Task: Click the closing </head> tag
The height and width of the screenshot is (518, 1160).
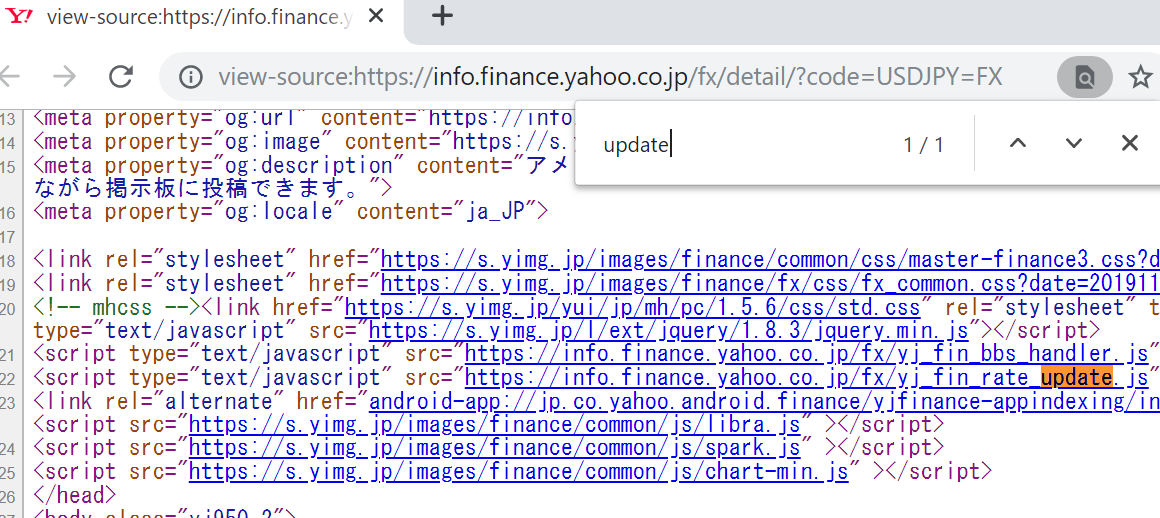Action: coord(75,495)
